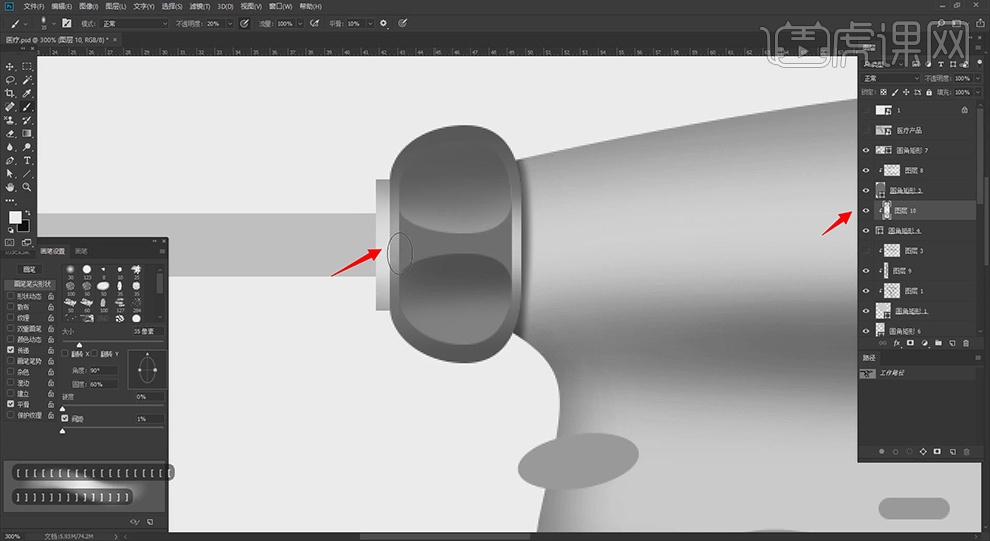Viewport: 990px width, 541px height.
Task: Hide the 图层 8 layer
Action: [x=866, y=170]
